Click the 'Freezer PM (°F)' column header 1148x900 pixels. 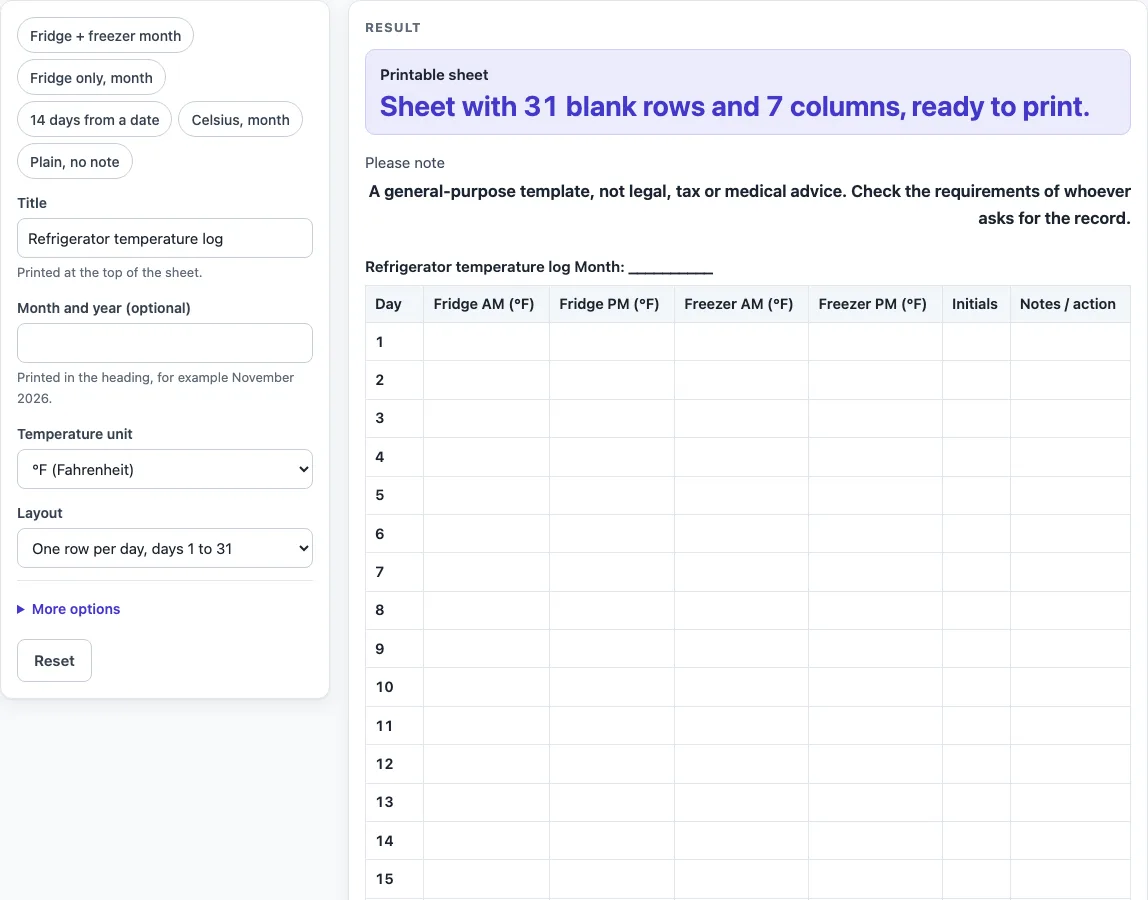point(873,304)
